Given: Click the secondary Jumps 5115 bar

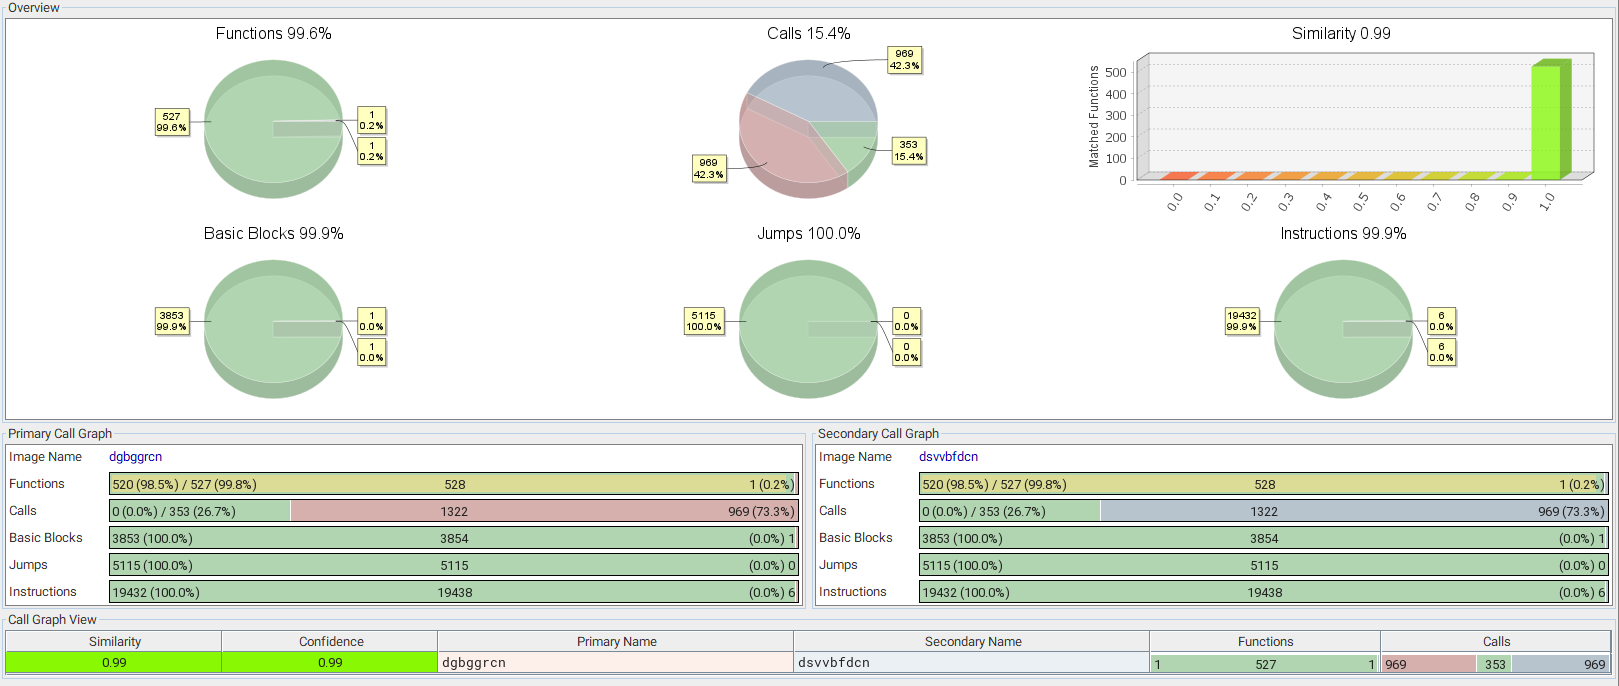Looking at the screenshot, I should click(1264, 565).
